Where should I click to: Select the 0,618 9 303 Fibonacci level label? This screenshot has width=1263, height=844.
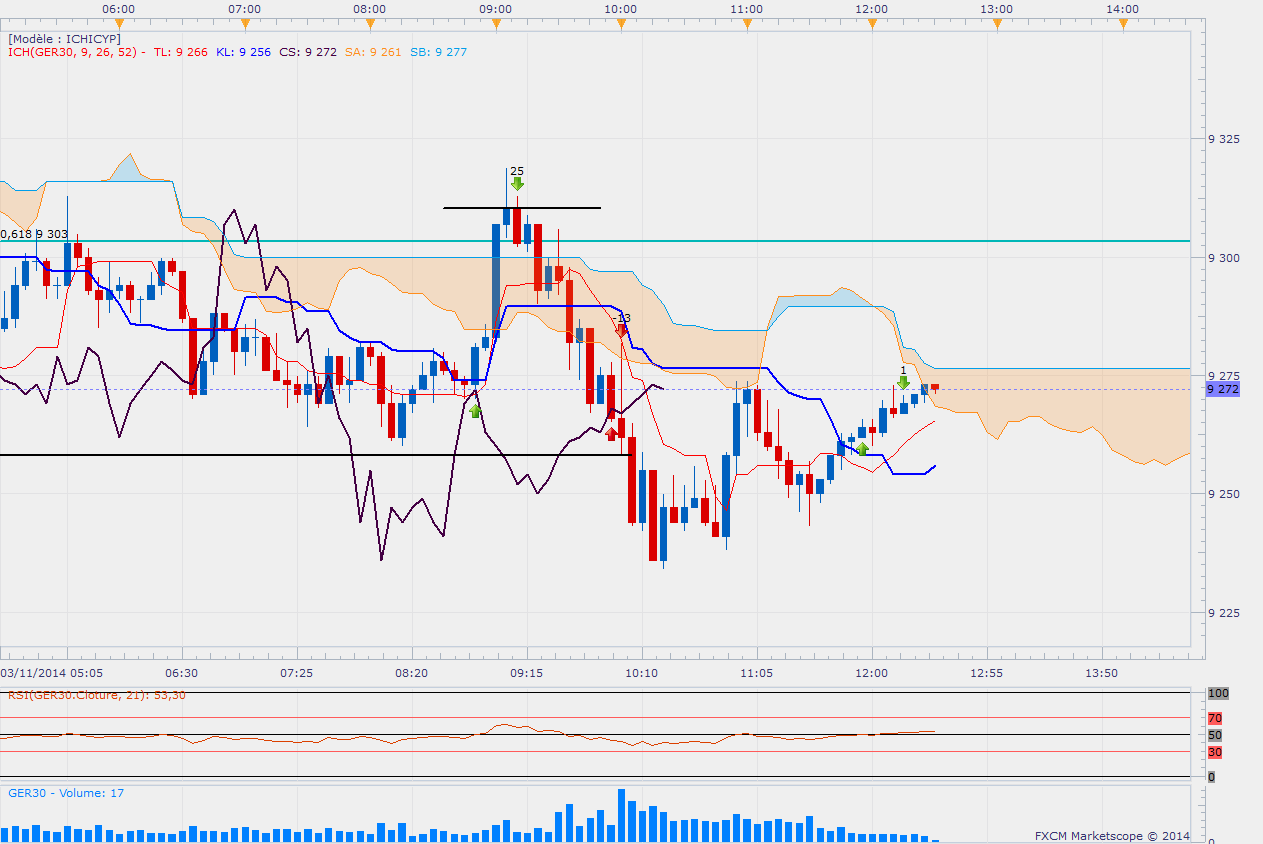pos(34,234)
